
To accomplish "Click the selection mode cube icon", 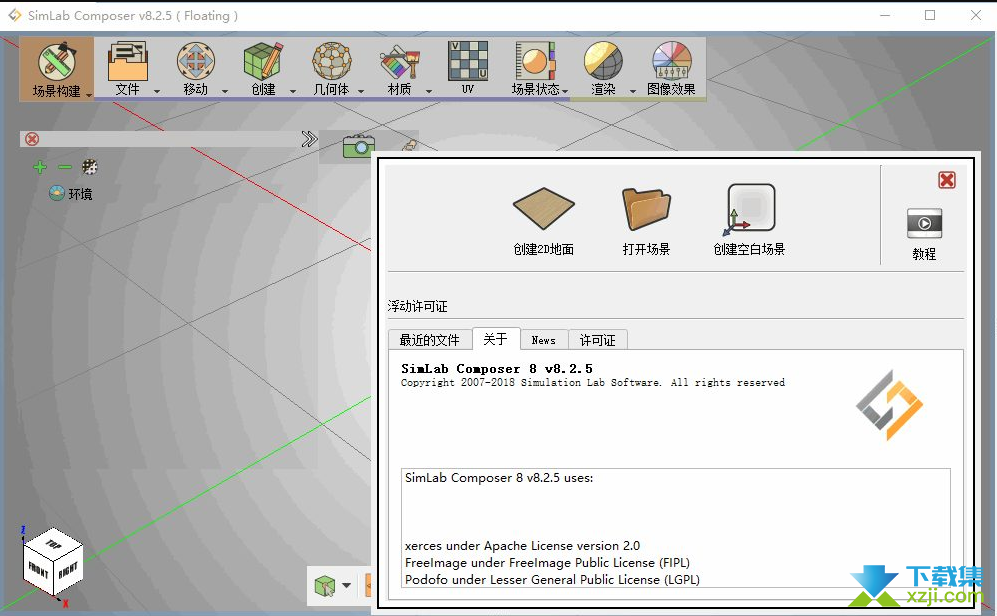I will tap(324, 585).
